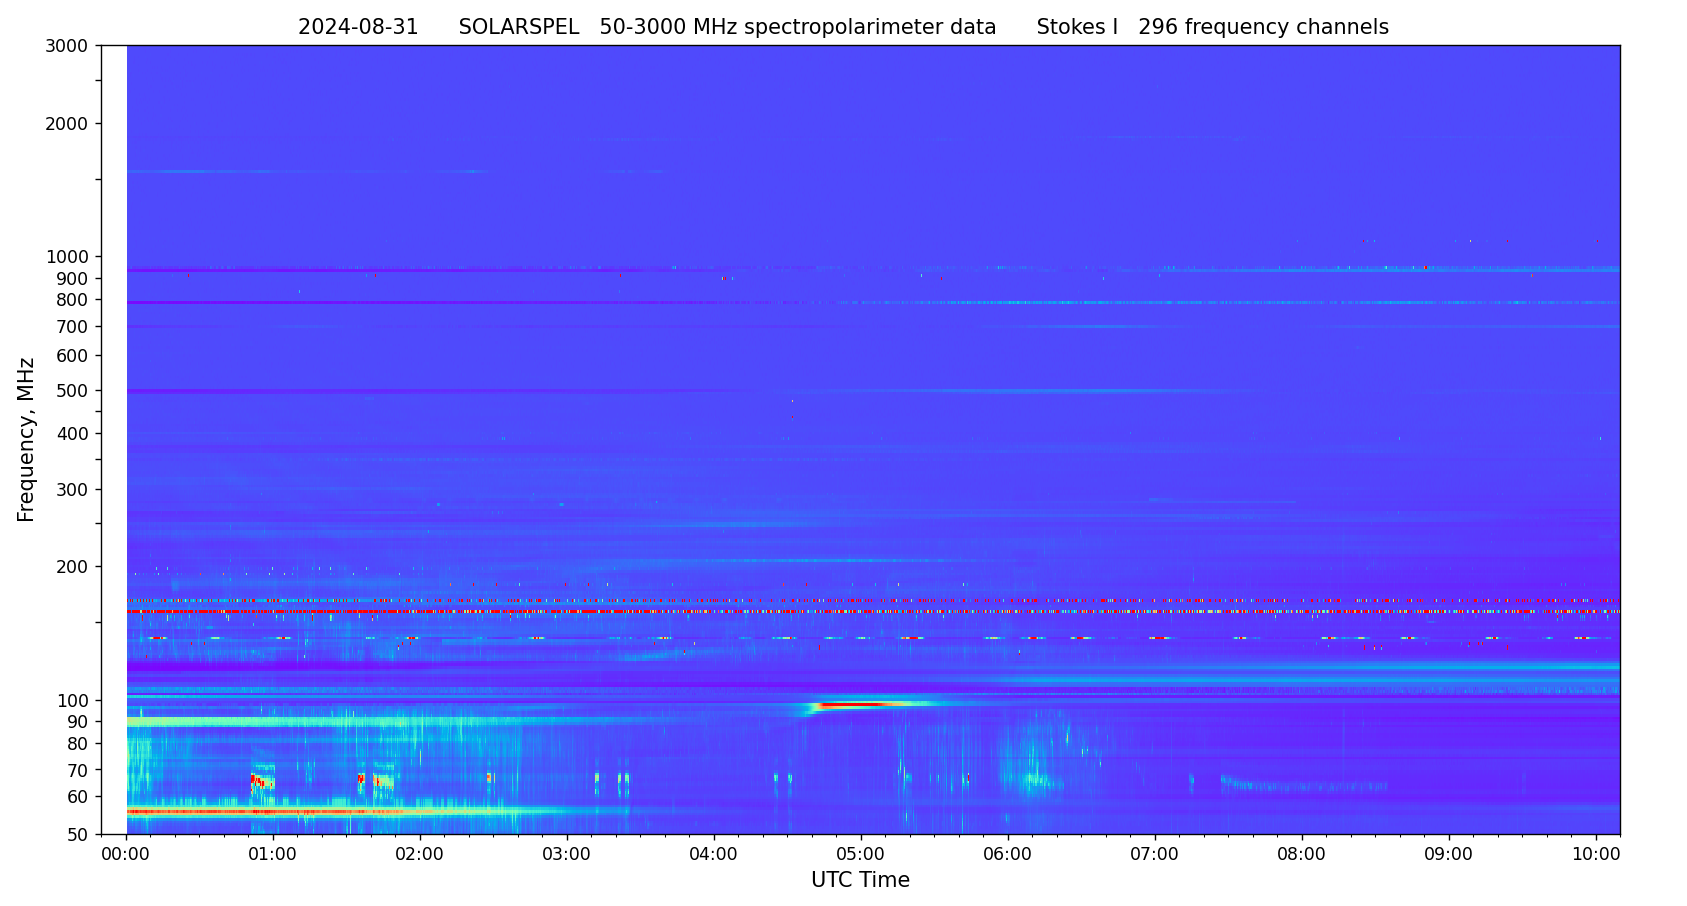Click the 'UTC Time' x-axis label
Screen dimensions: 1687x906
click(860, 881)
